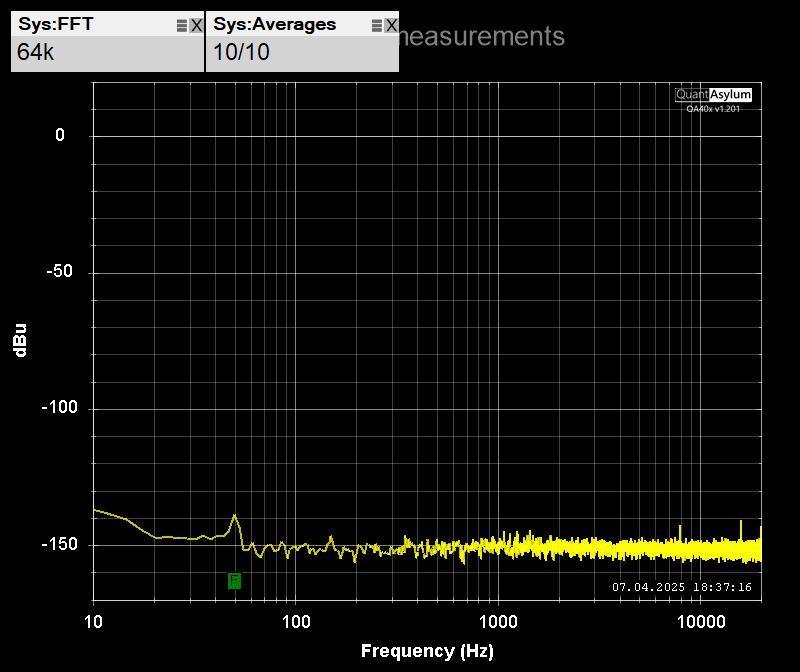
Task: Click the 10000 X-axis tick label
Action: tap(701, 623)
